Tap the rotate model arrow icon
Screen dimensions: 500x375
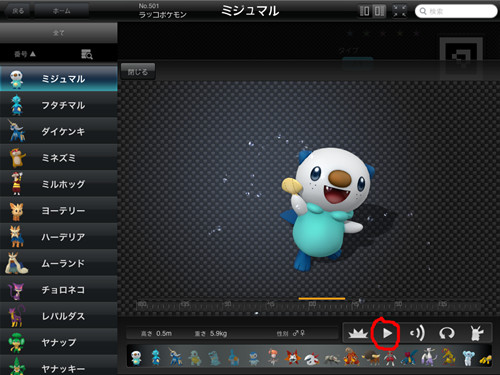point(447,333)
